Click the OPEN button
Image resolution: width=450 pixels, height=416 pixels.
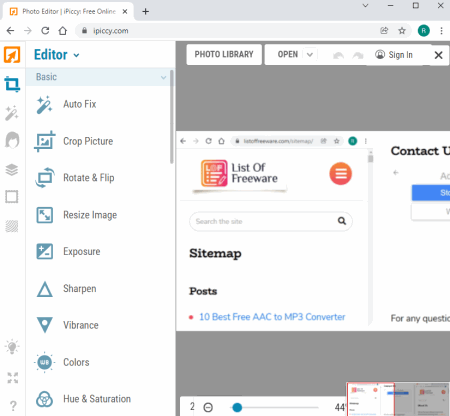[x=288, y=54]
